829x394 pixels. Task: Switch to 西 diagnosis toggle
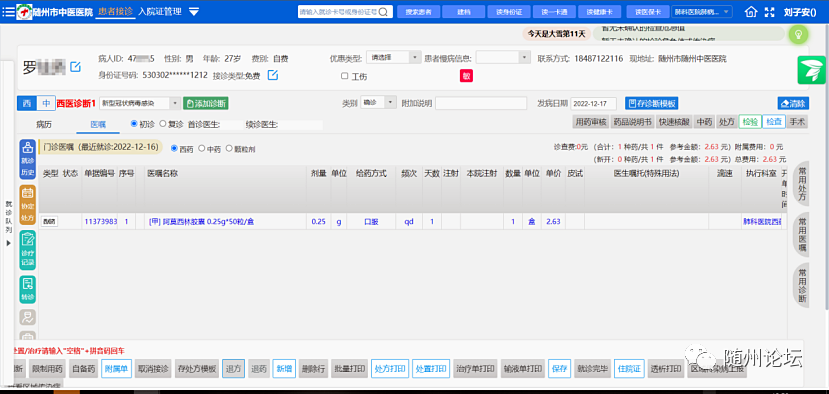27,103
